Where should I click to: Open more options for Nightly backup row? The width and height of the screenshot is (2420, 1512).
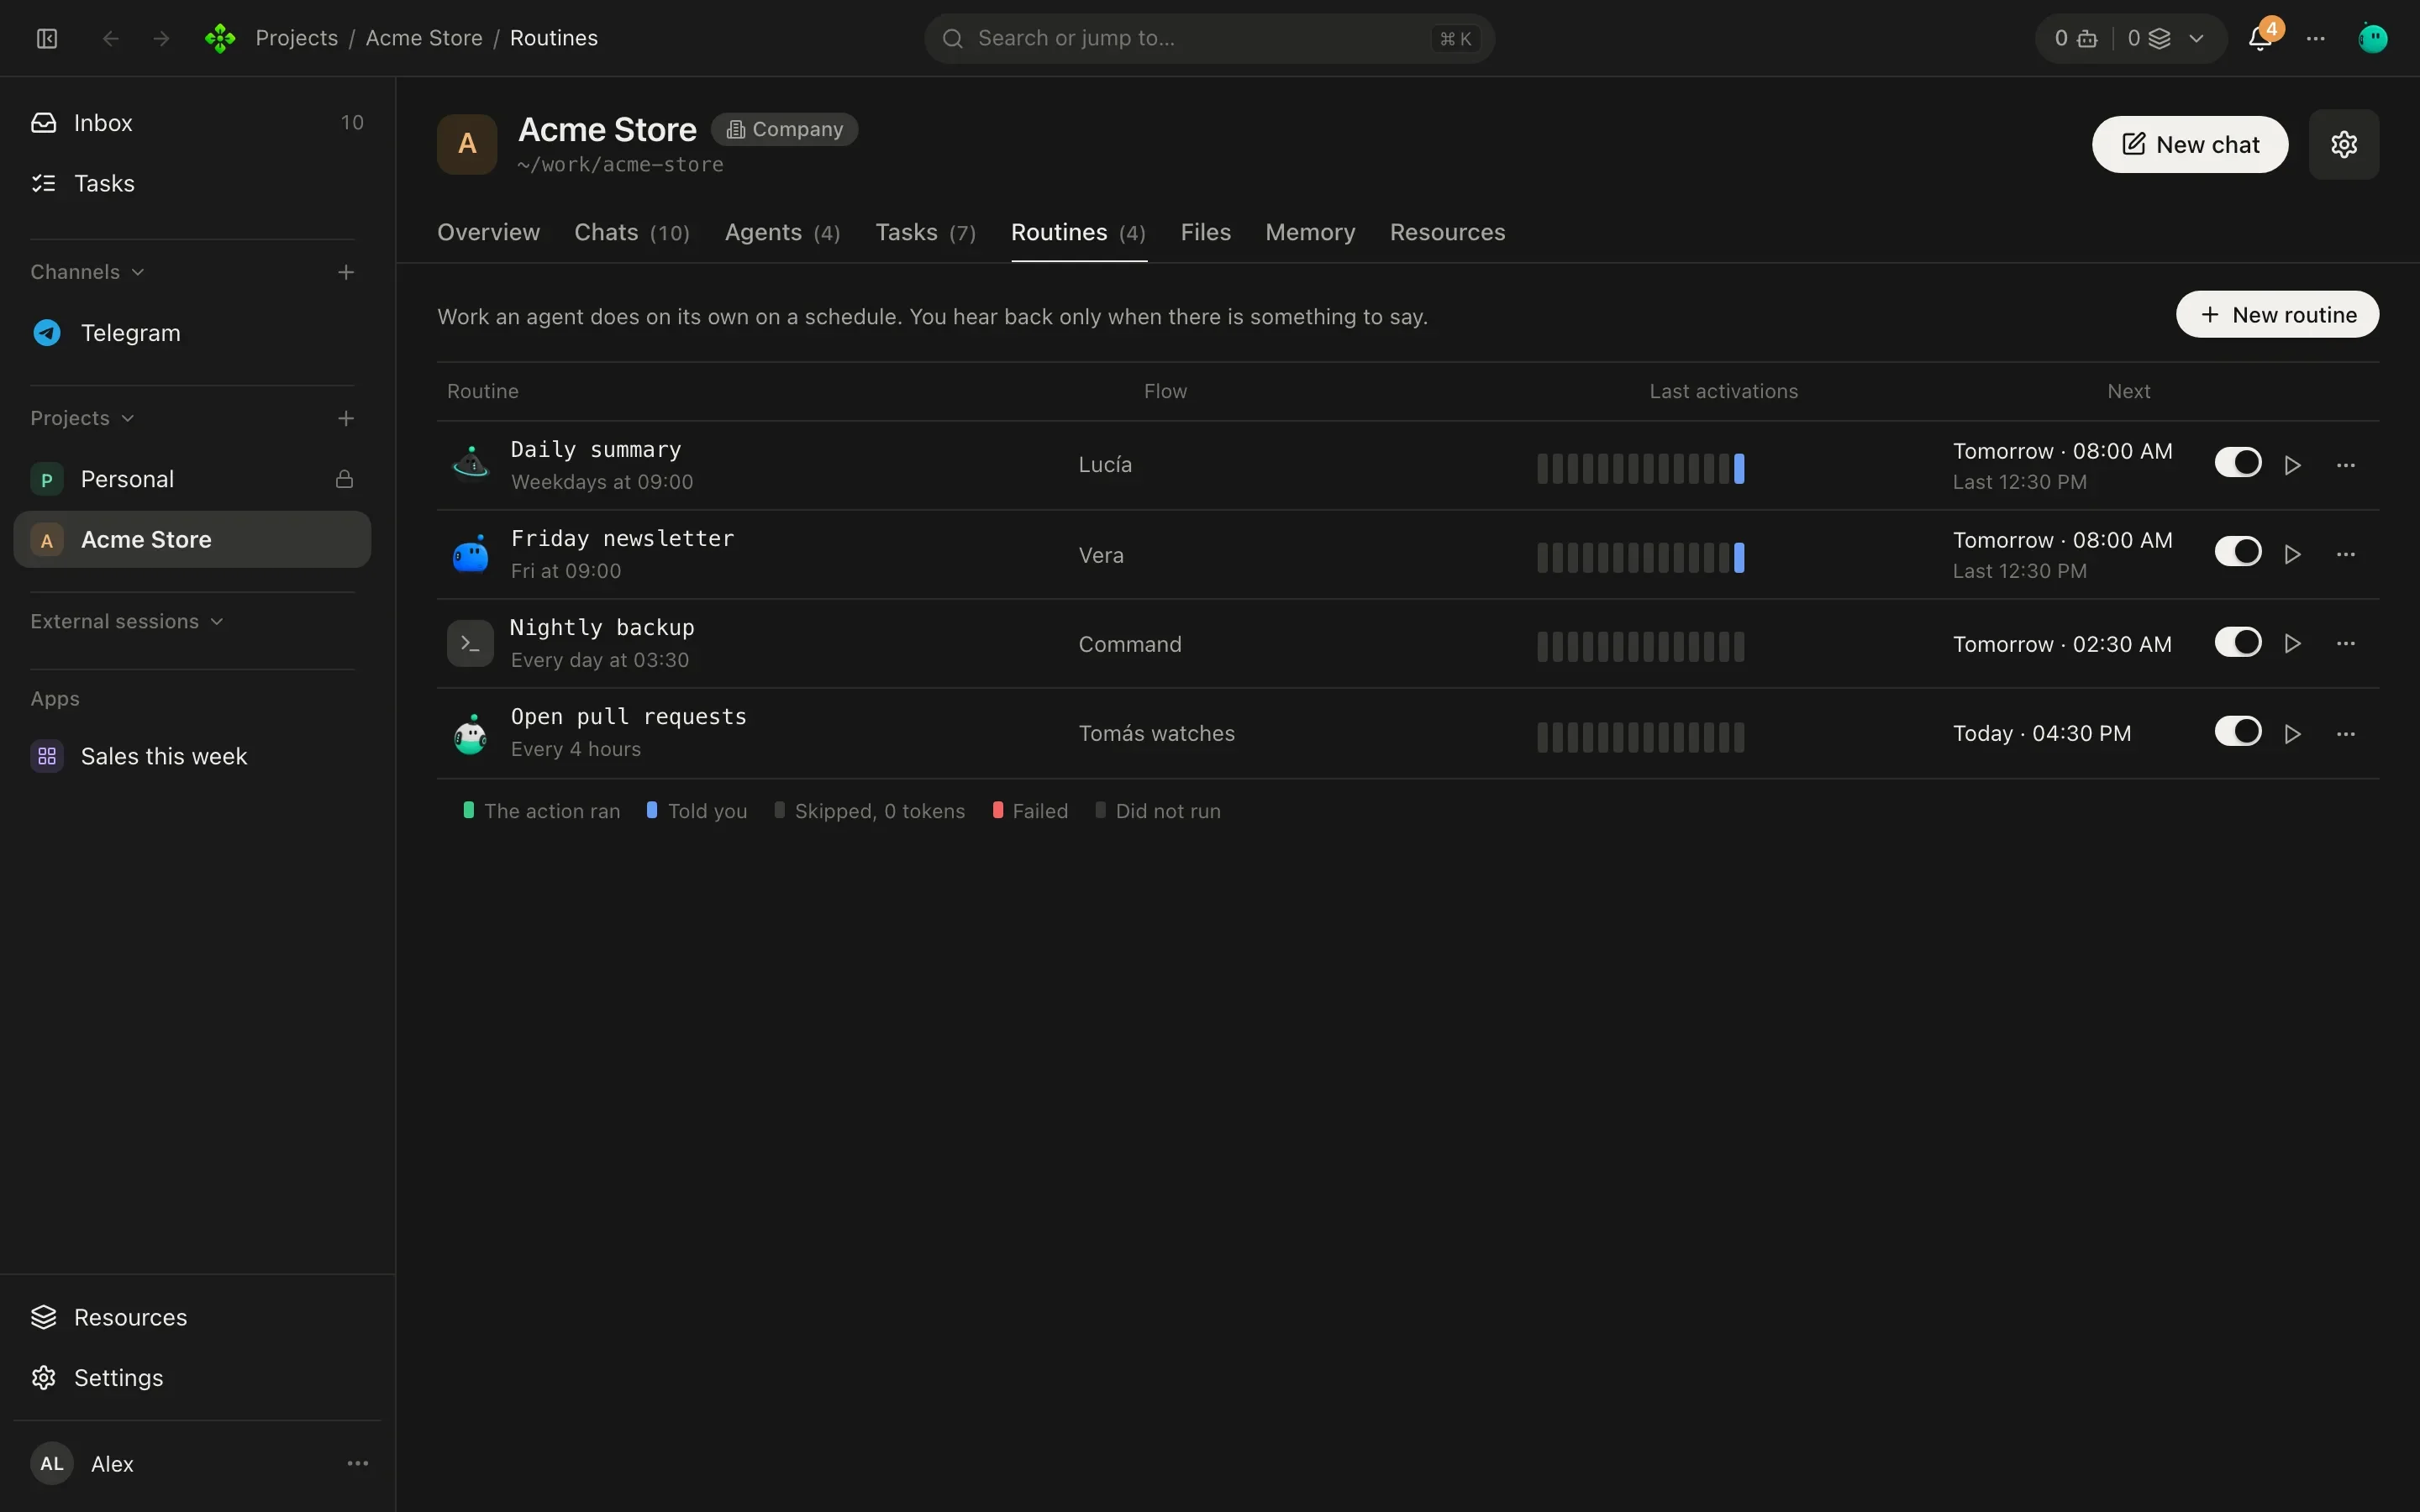[2345, 643]
